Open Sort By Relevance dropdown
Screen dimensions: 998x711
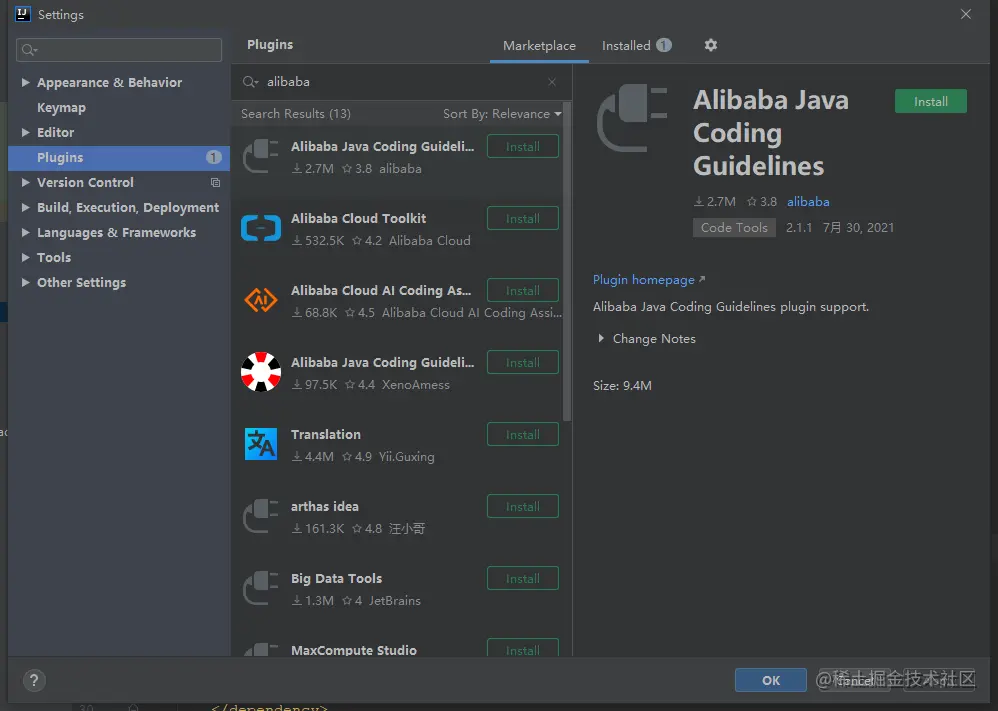[x=502, y=114]
